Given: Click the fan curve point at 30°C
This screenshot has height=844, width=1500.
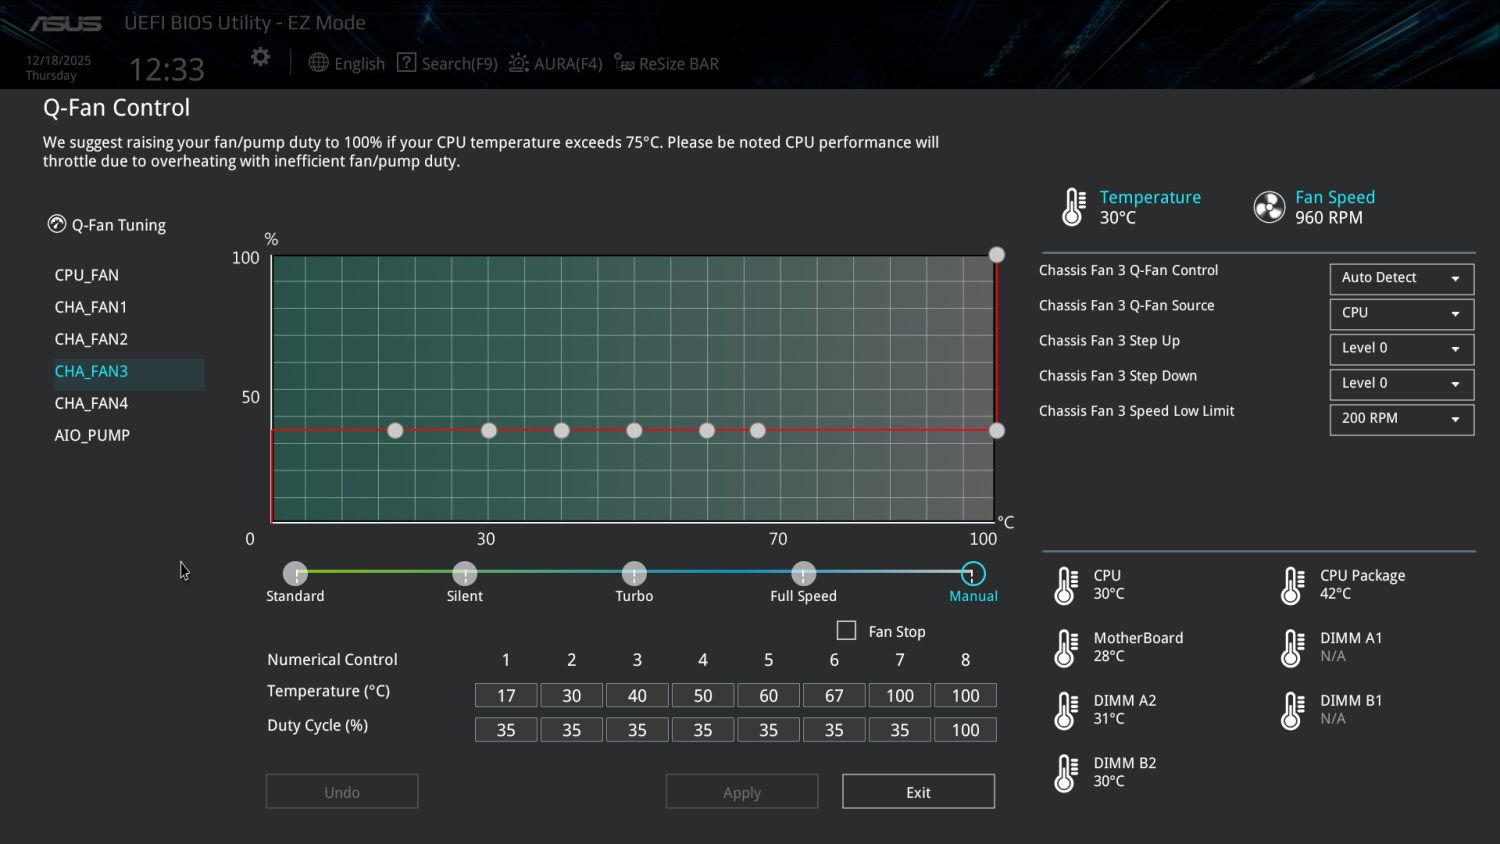Looking at the screenshot, I should [x=489, y=431].
